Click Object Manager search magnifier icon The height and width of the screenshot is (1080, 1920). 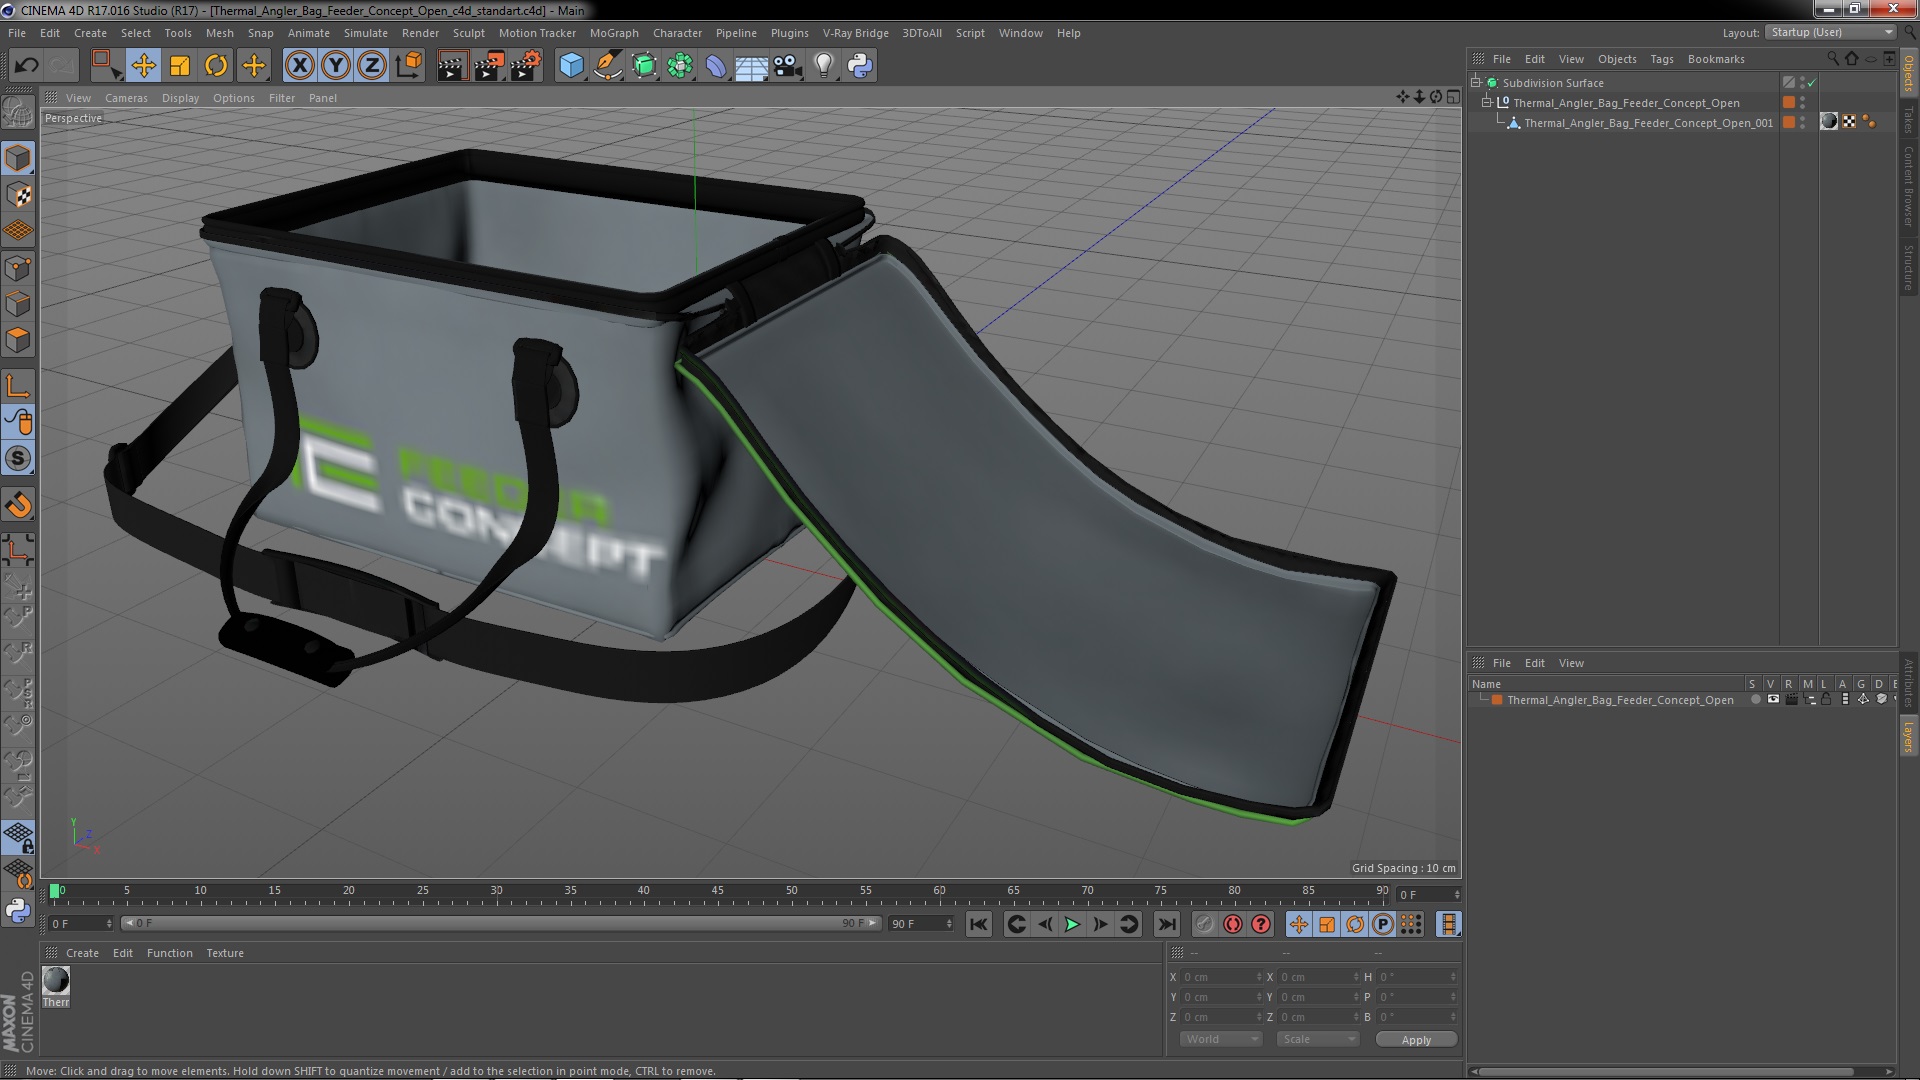coord(1832,59)
